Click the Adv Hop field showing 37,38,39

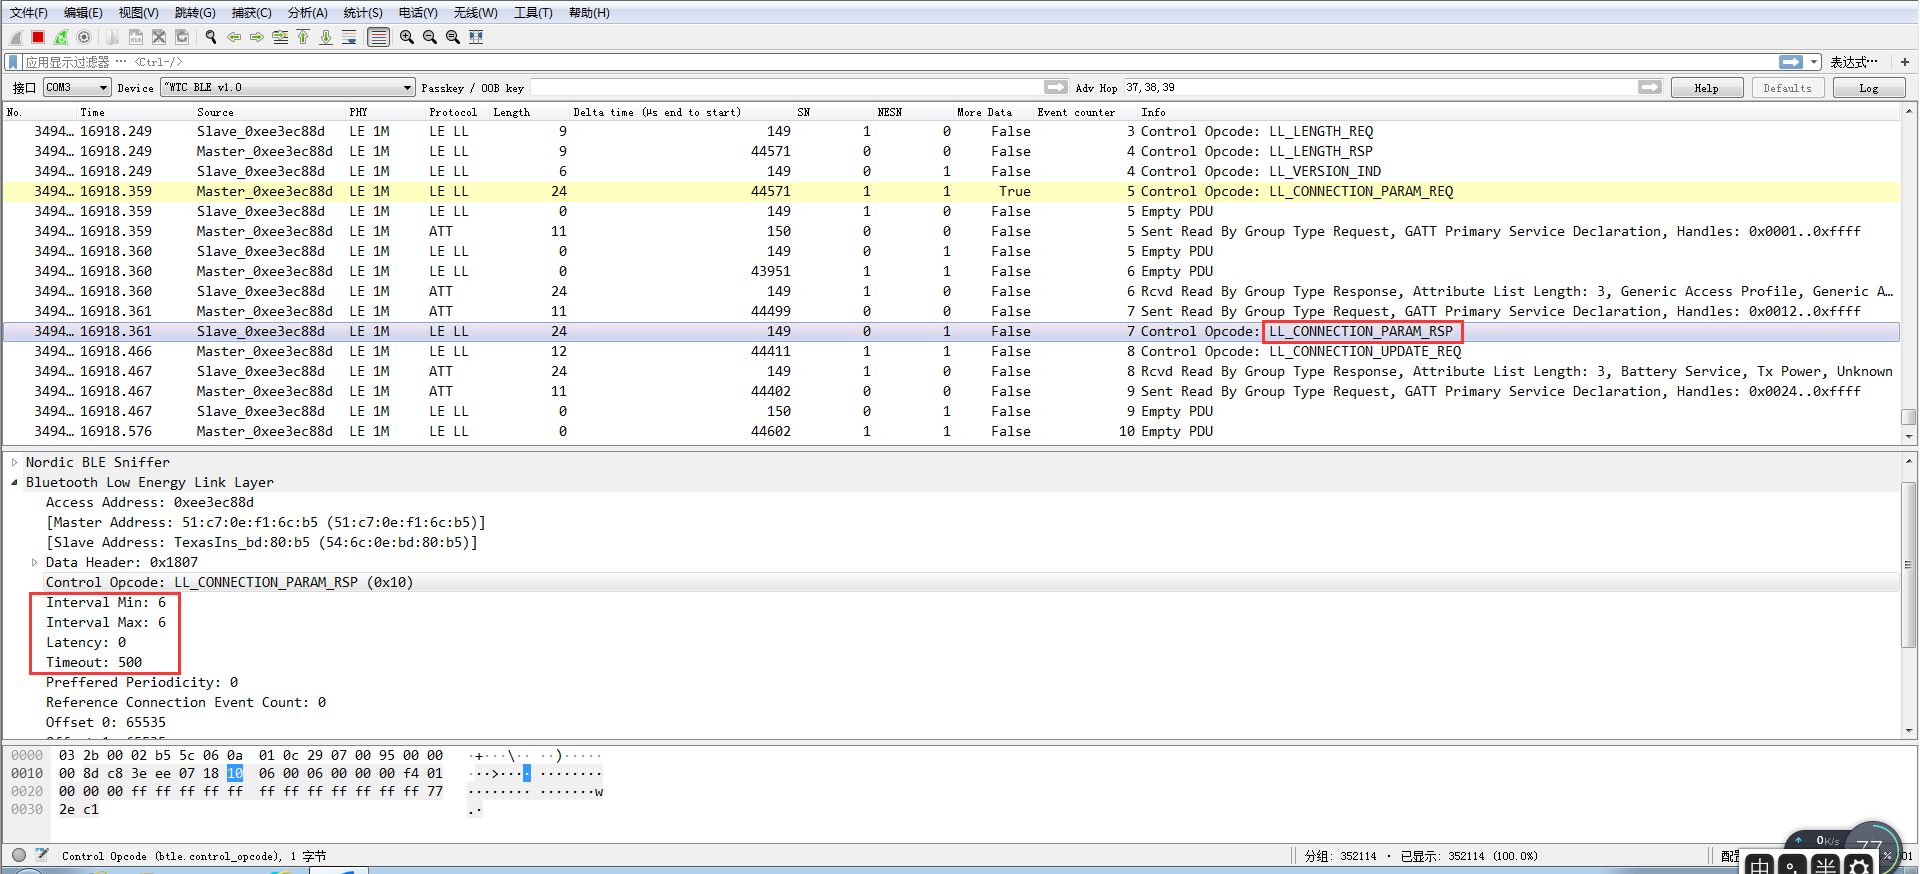click(x=1380, y=87)
